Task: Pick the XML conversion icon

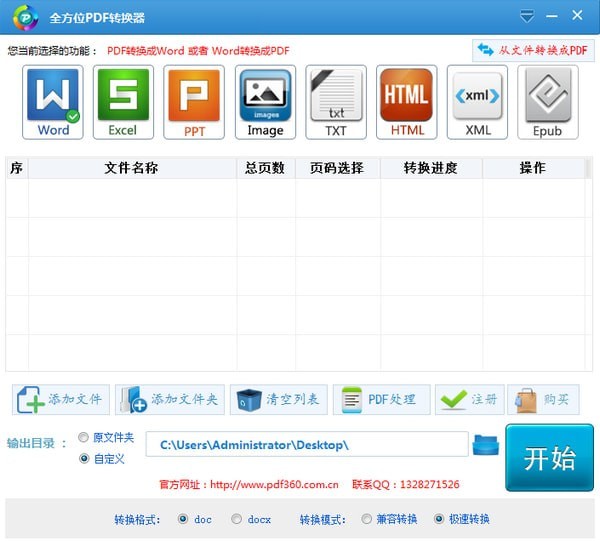Action: [477, 102]
